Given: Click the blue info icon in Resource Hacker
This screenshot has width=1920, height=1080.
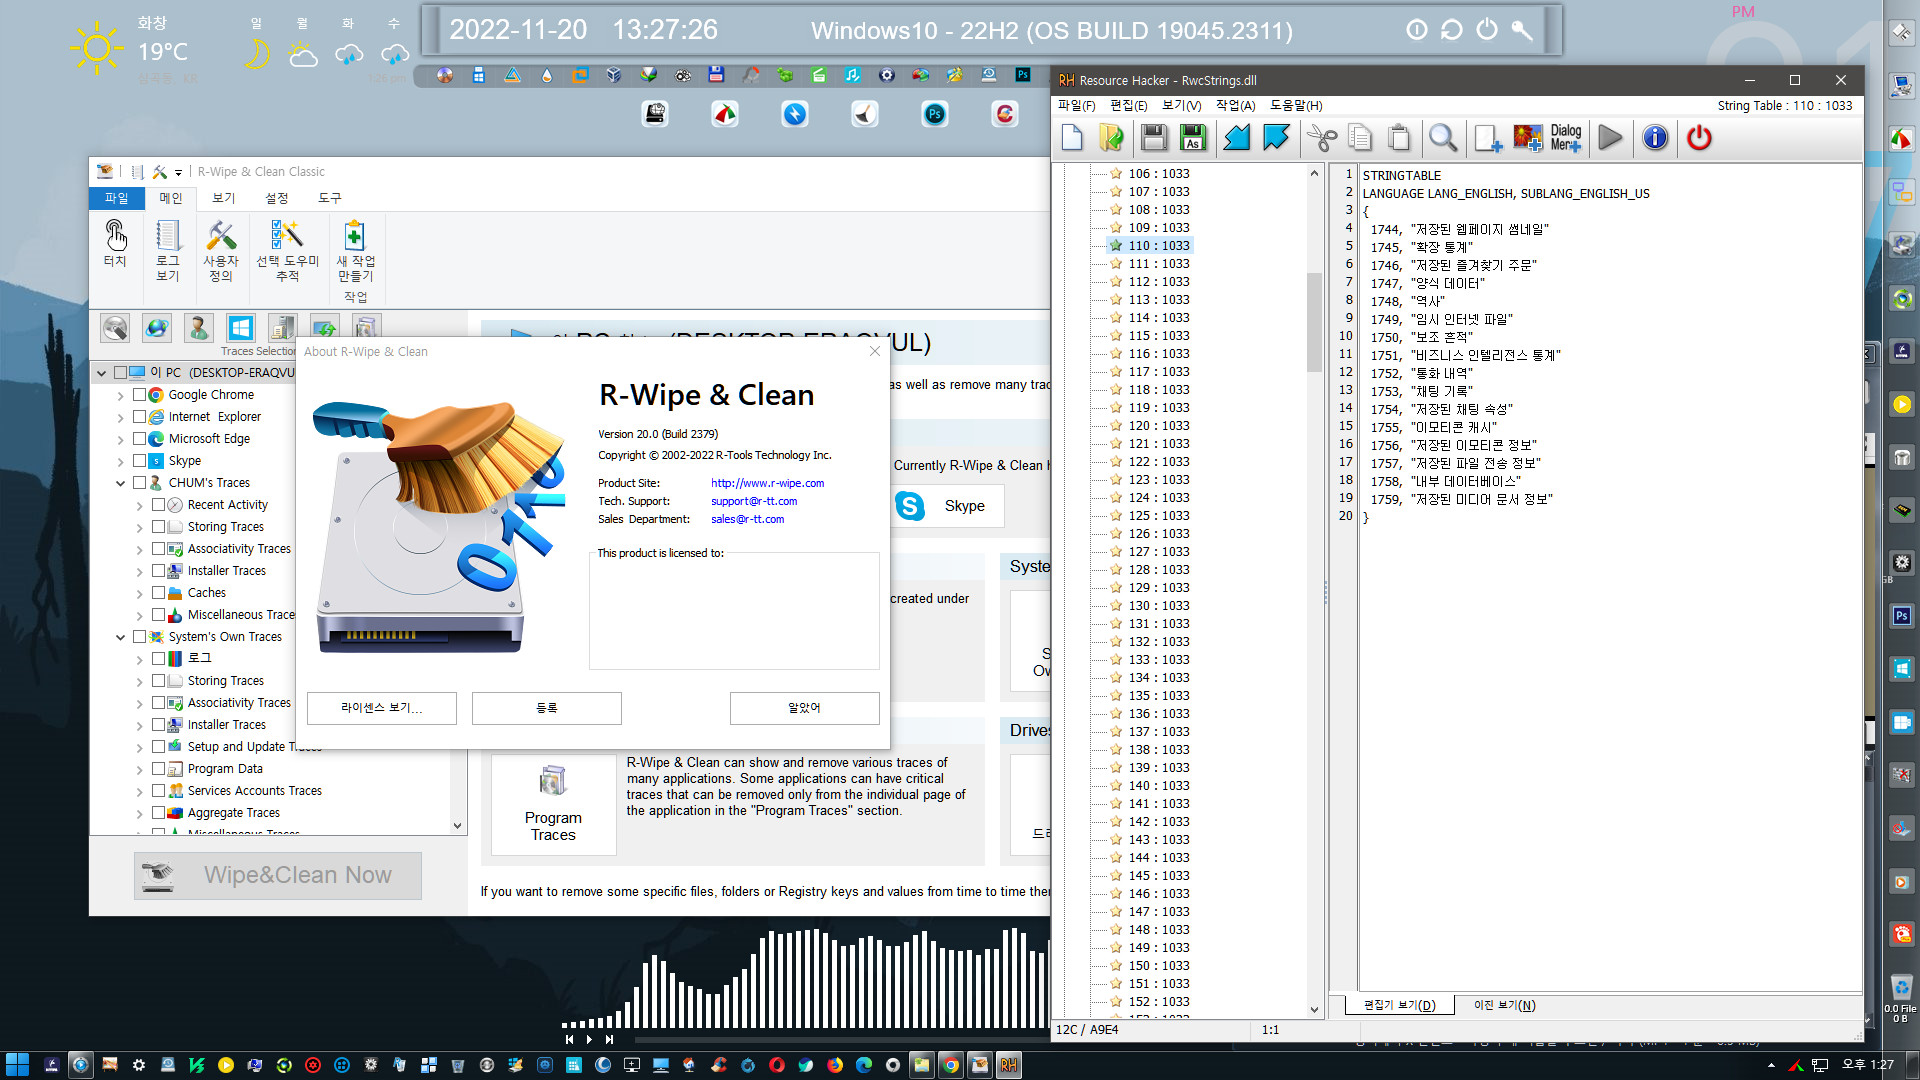Looking at the screenshot, I should click(1655, 138).
